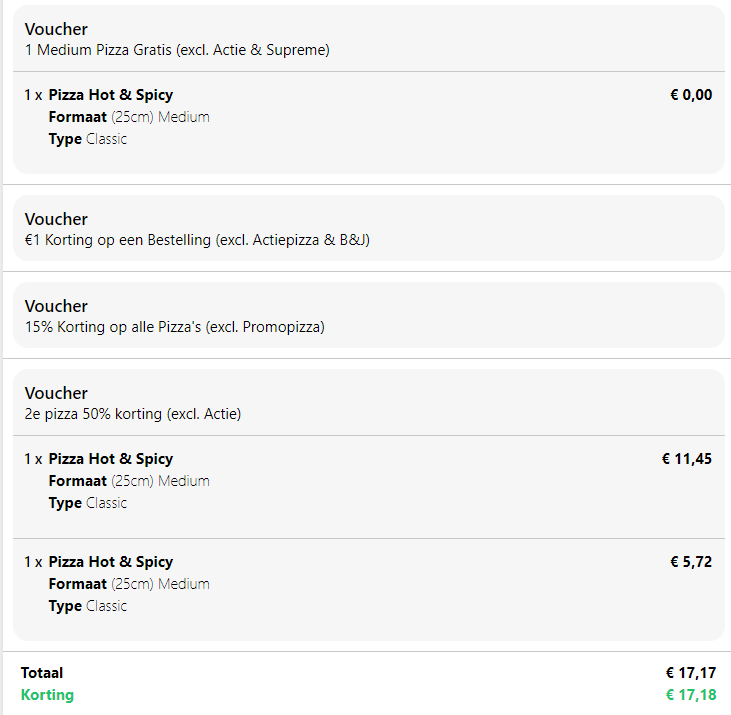Click the Formaat line of the € 11,45 pizza
The image size is (731, 715).
click(129, 481)
